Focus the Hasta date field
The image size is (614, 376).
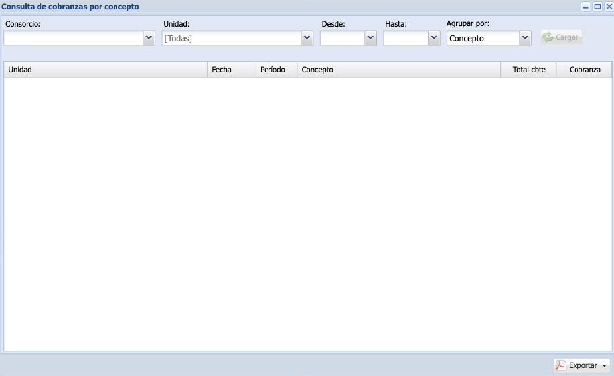pos(406,38)
